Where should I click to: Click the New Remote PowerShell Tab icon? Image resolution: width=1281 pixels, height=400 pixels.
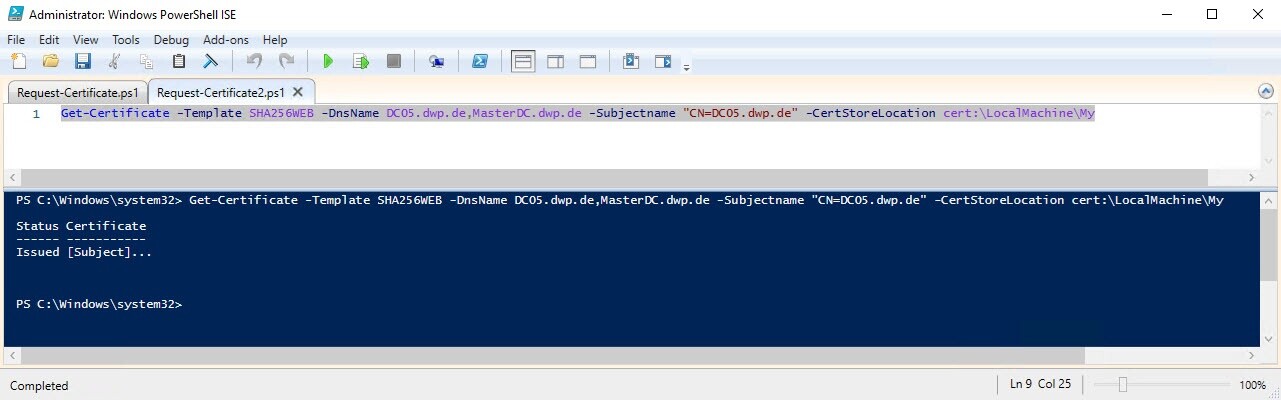pyautogui.click(x=436, y=62)
